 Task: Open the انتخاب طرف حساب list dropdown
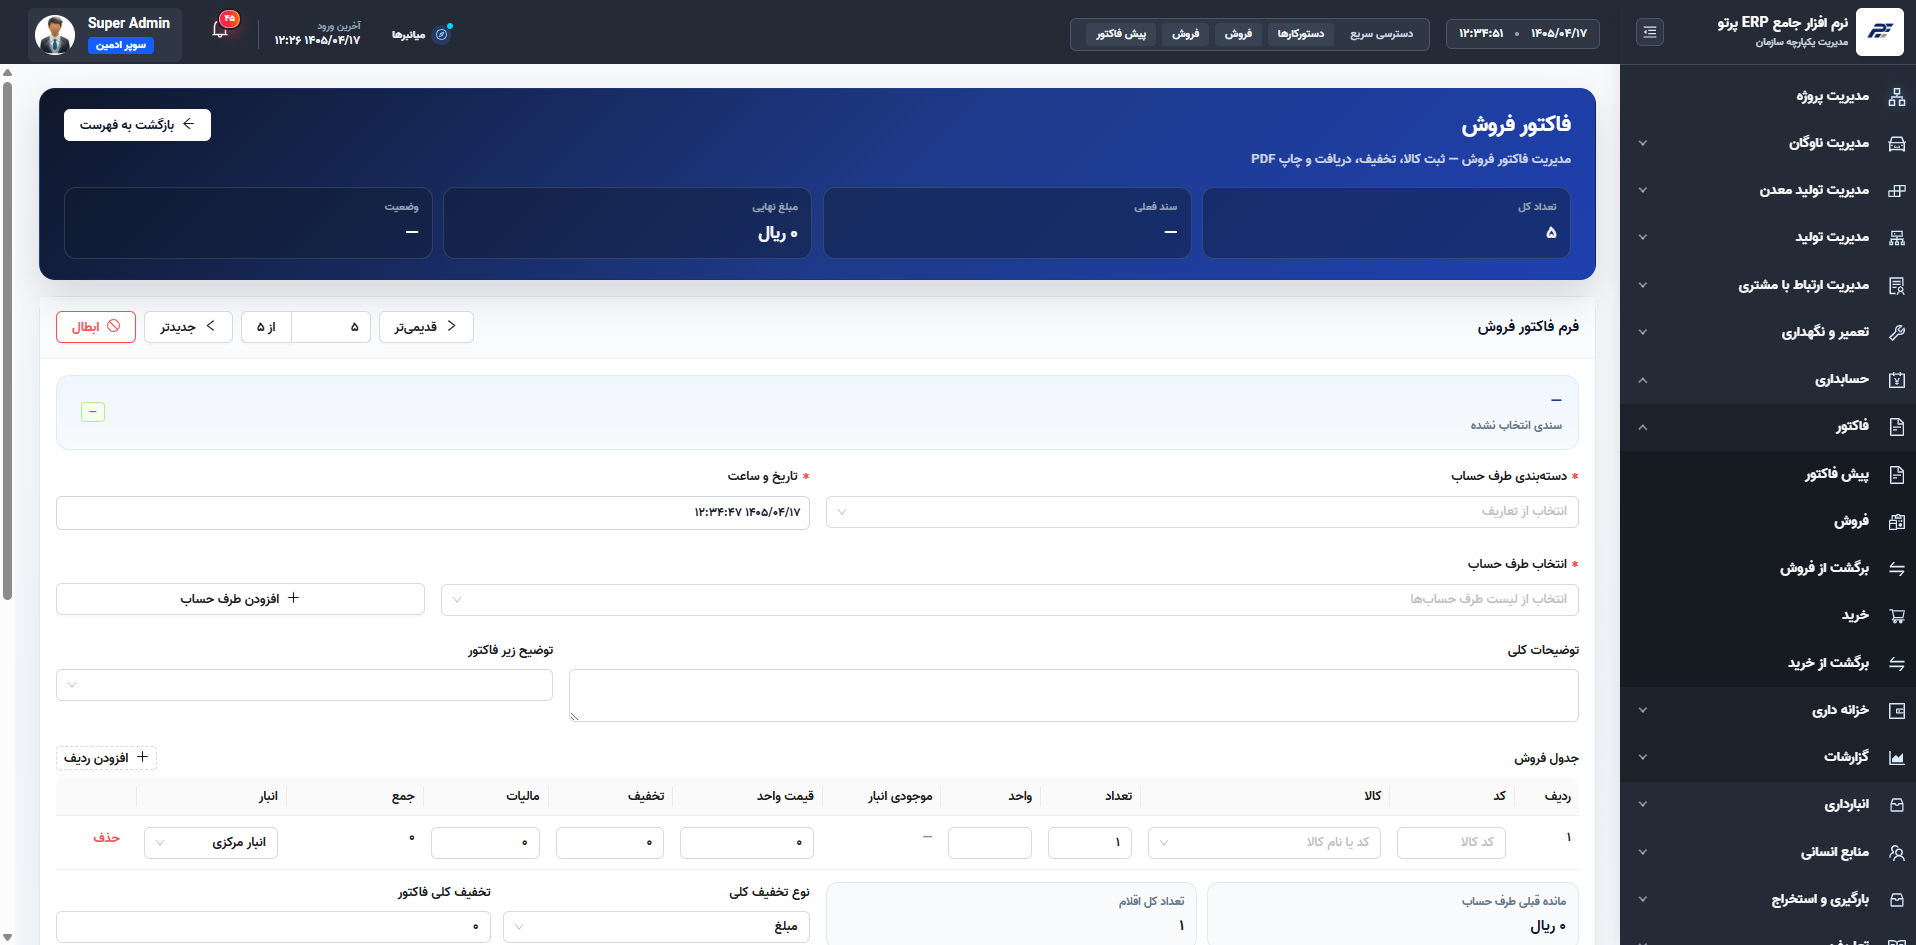click(x=1010, y=600)
